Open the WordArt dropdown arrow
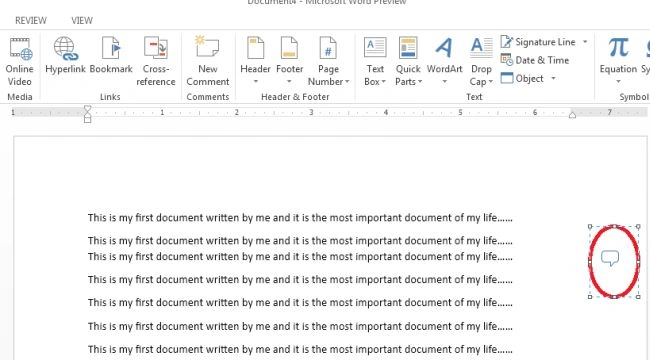The image size is (650, 360). point(444,81)
